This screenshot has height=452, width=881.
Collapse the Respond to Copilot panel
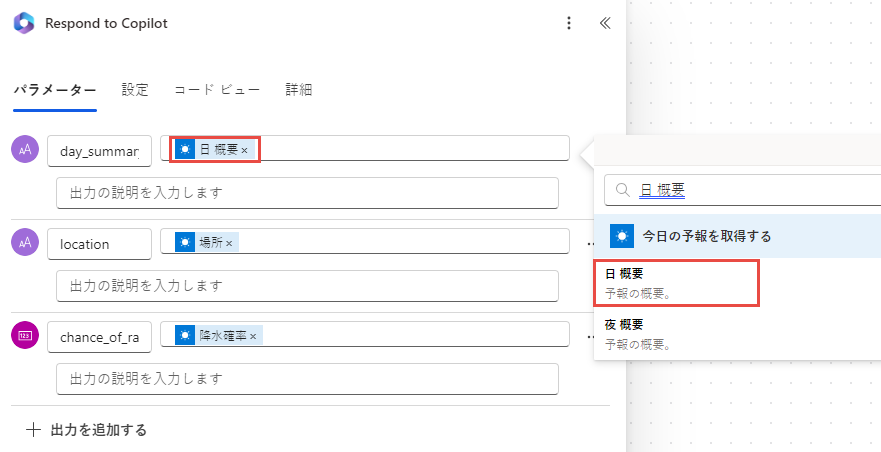tap(605, 23)
